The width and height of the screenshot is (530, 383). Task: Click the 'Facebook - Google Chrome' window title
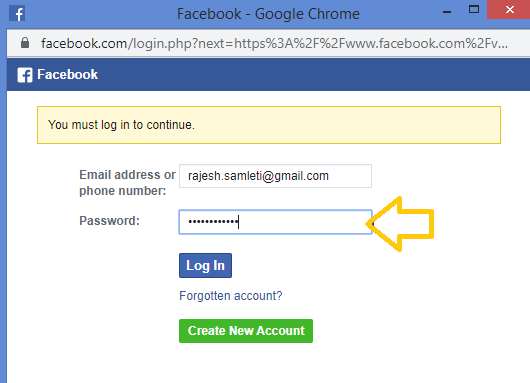coord(268,14)
